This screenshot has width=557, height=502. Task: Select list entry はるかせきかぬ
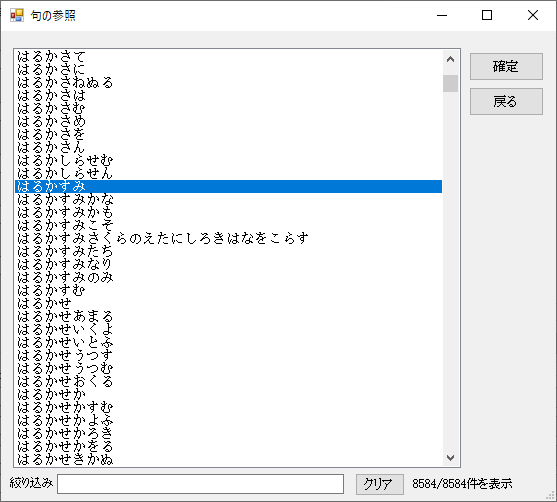pyautogui.click(x=229, y=459)
